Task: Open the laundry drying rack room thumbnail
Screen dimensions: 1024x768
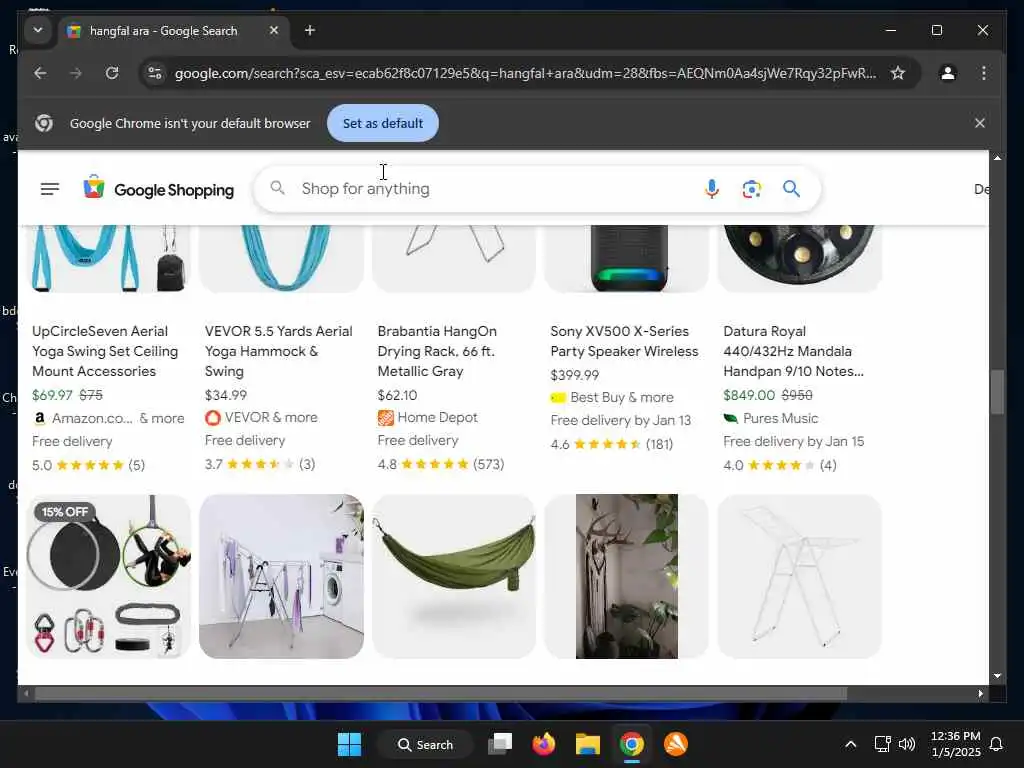Action: pyautogui.click(x=281, y=576)
